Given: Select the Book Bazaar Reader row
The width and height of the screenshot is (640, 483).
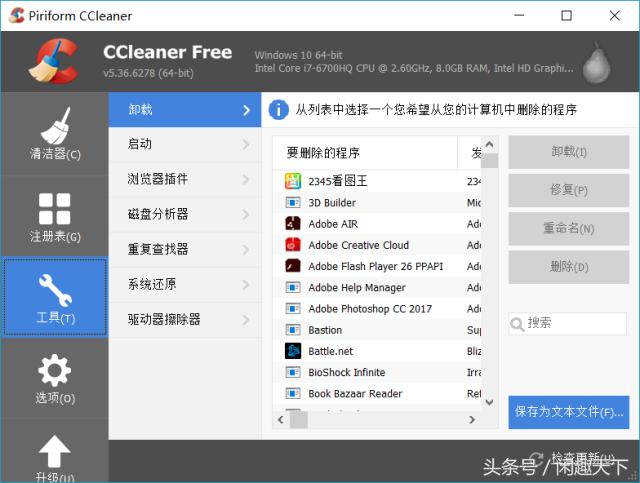Looking at the screenshot, I should click(377, 394).
